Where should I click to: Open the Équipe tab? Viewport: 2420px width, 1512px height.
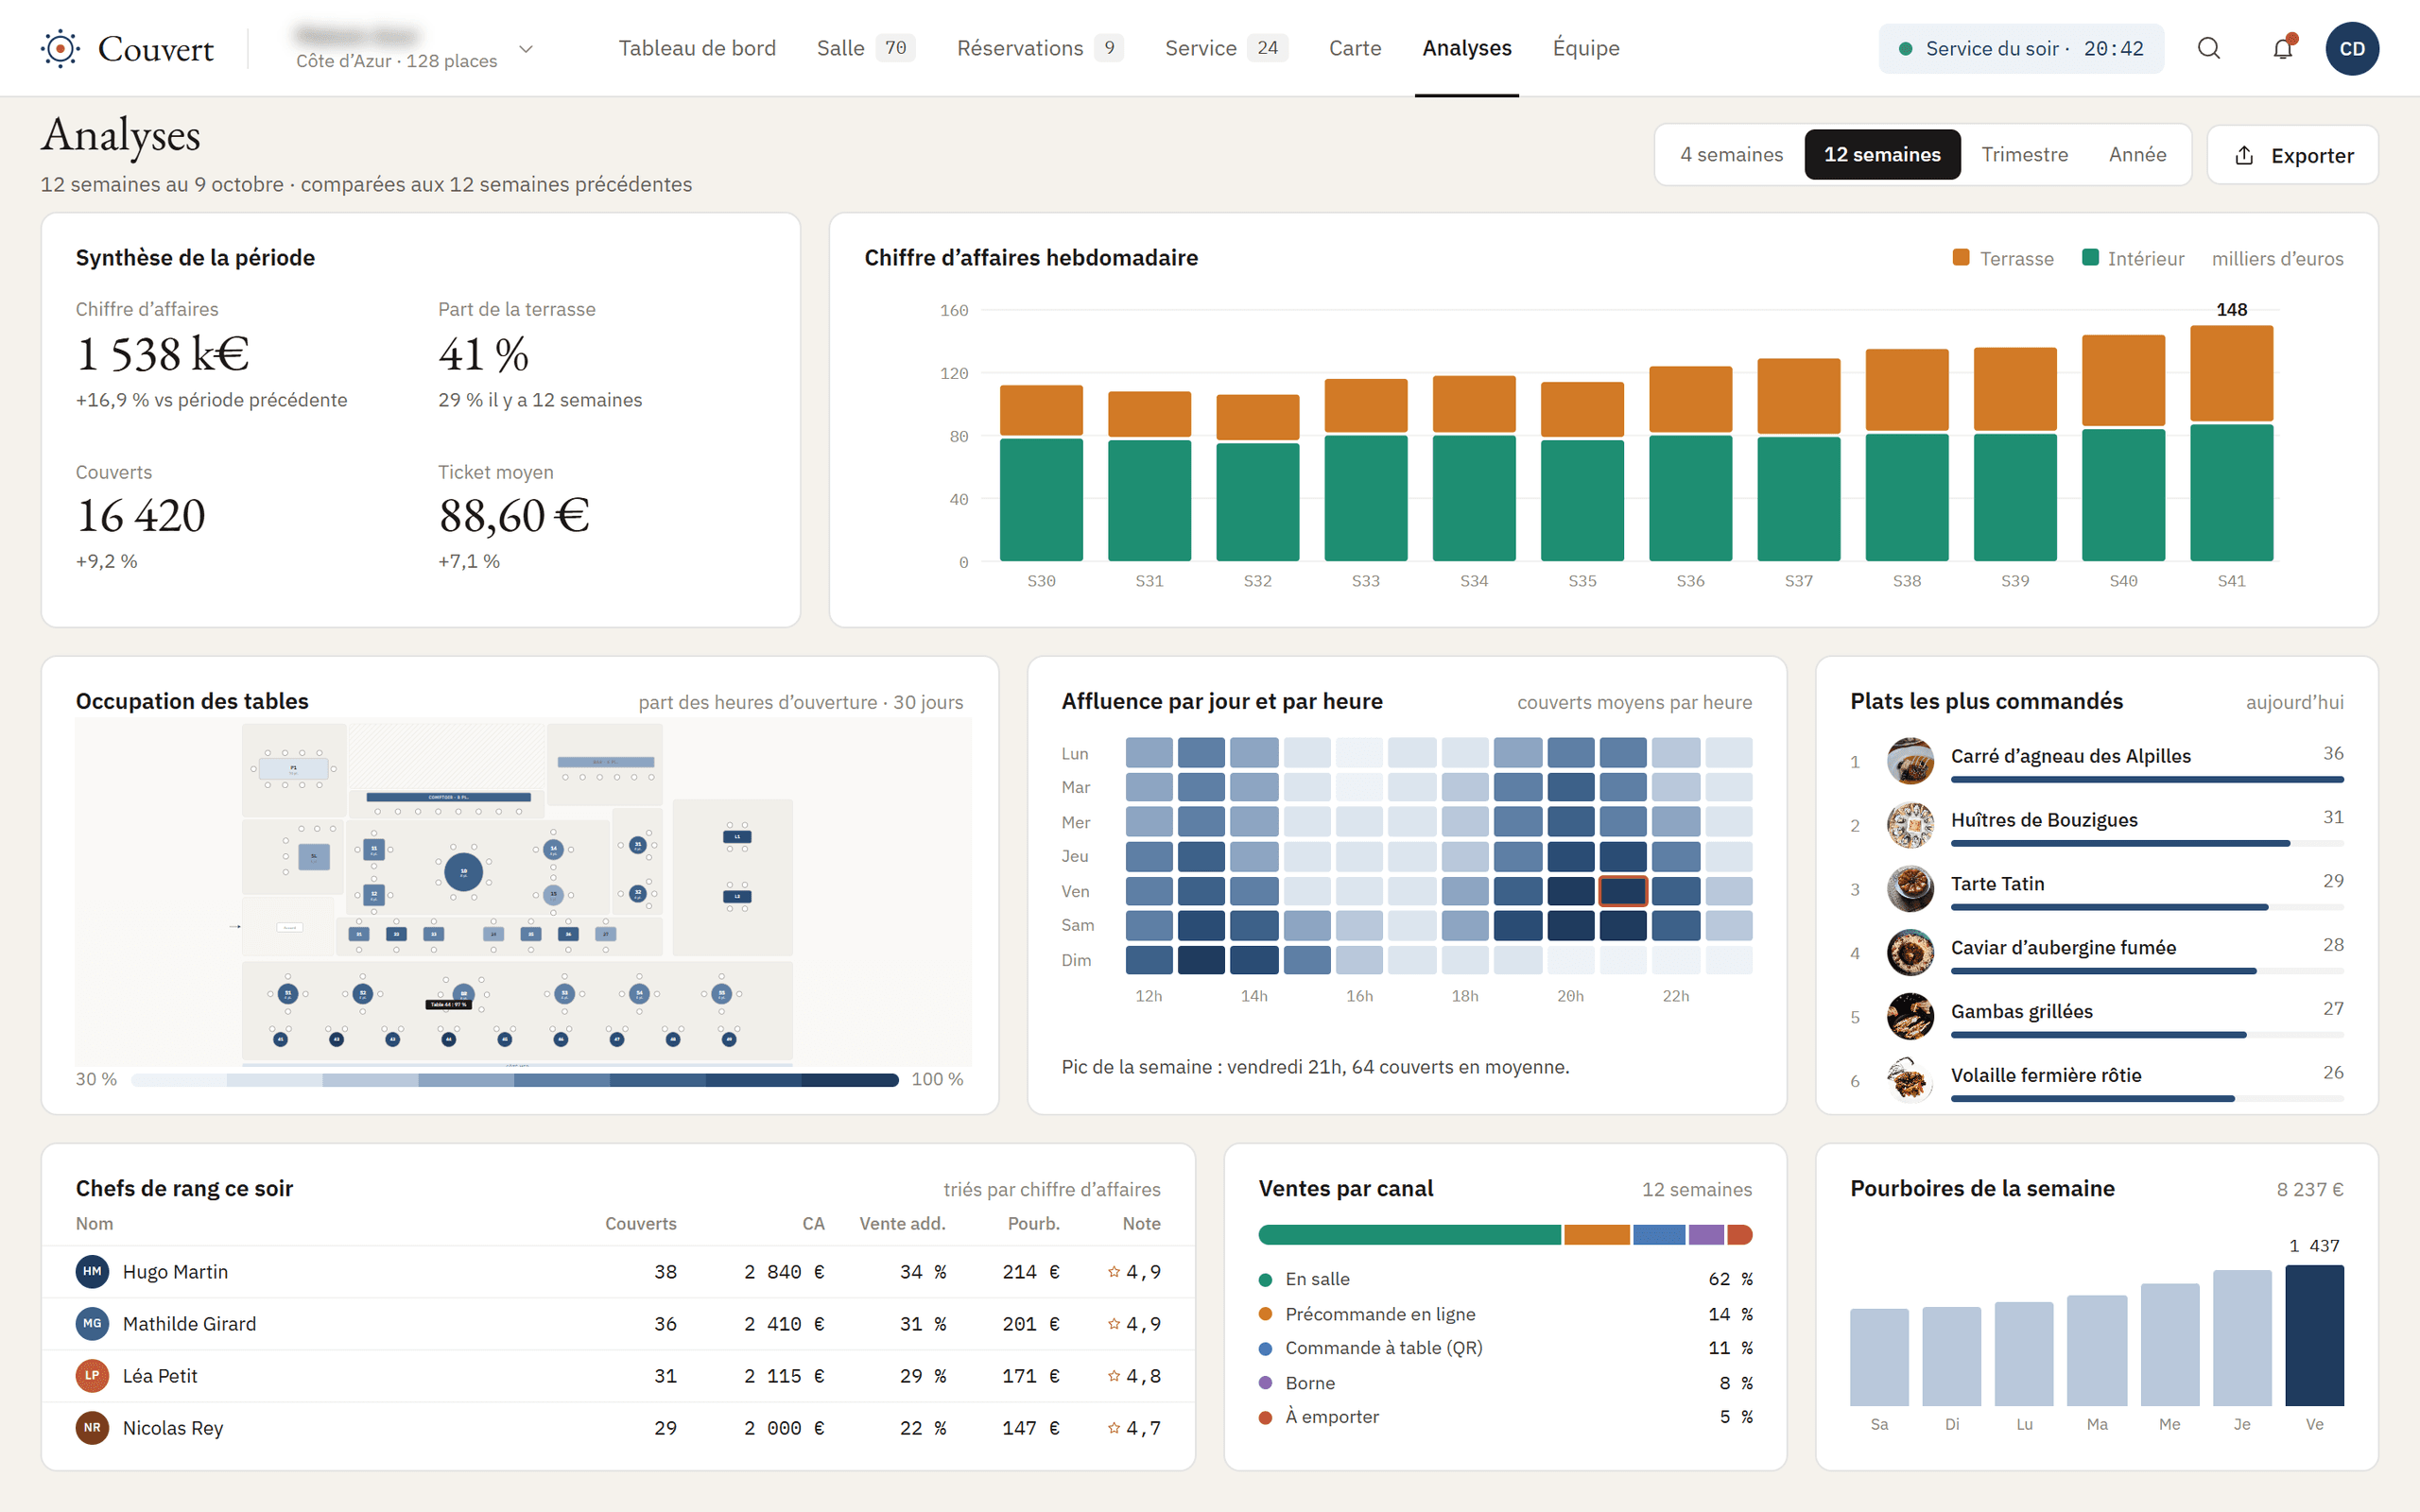coord(1586,48)
